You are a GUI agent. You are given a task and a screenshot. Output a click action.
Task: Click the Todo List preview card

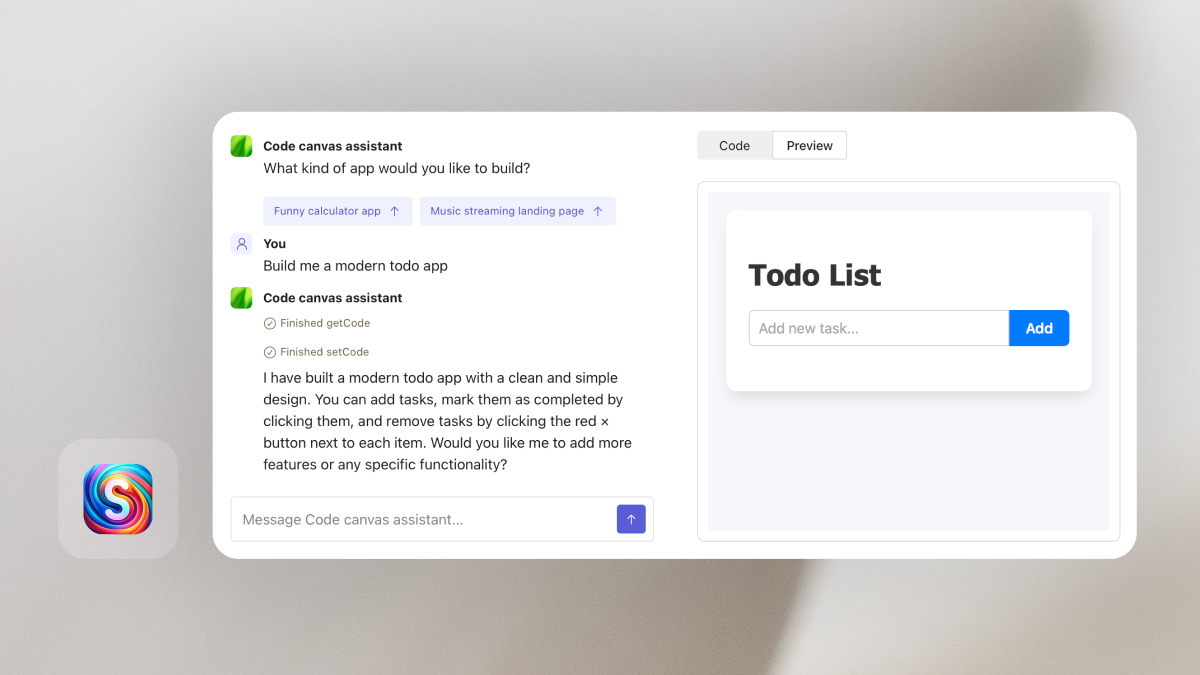tap(908, 300)
